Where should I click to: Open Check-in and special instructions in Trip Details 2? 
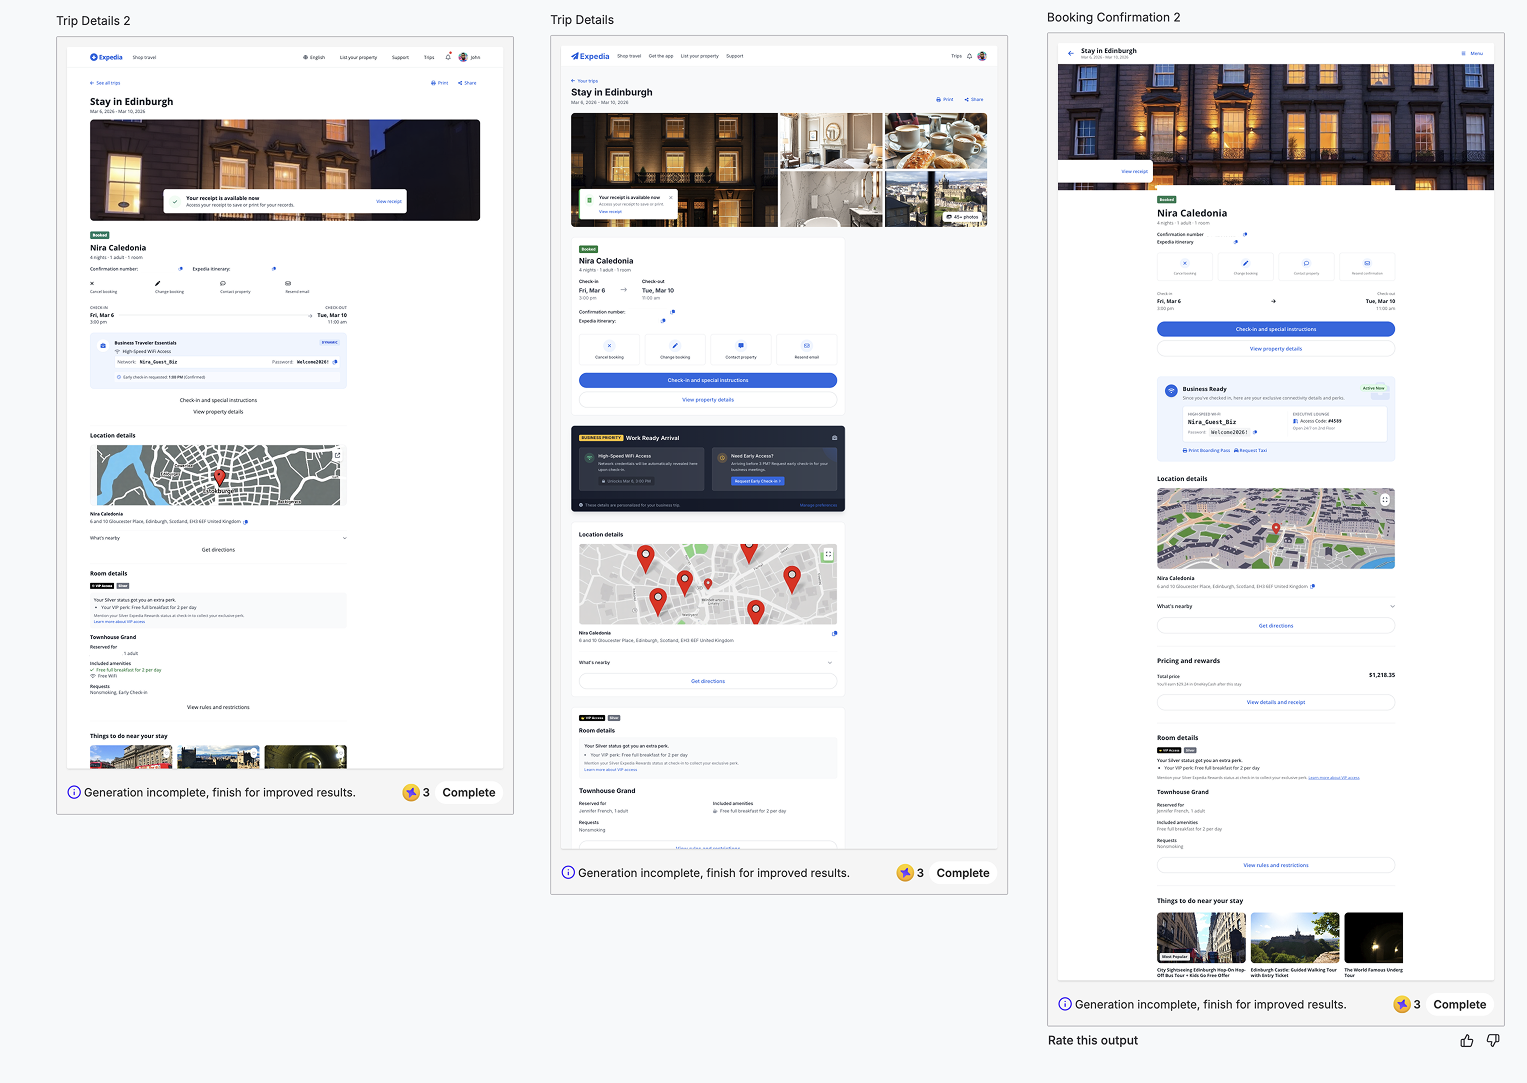point(218,400)
